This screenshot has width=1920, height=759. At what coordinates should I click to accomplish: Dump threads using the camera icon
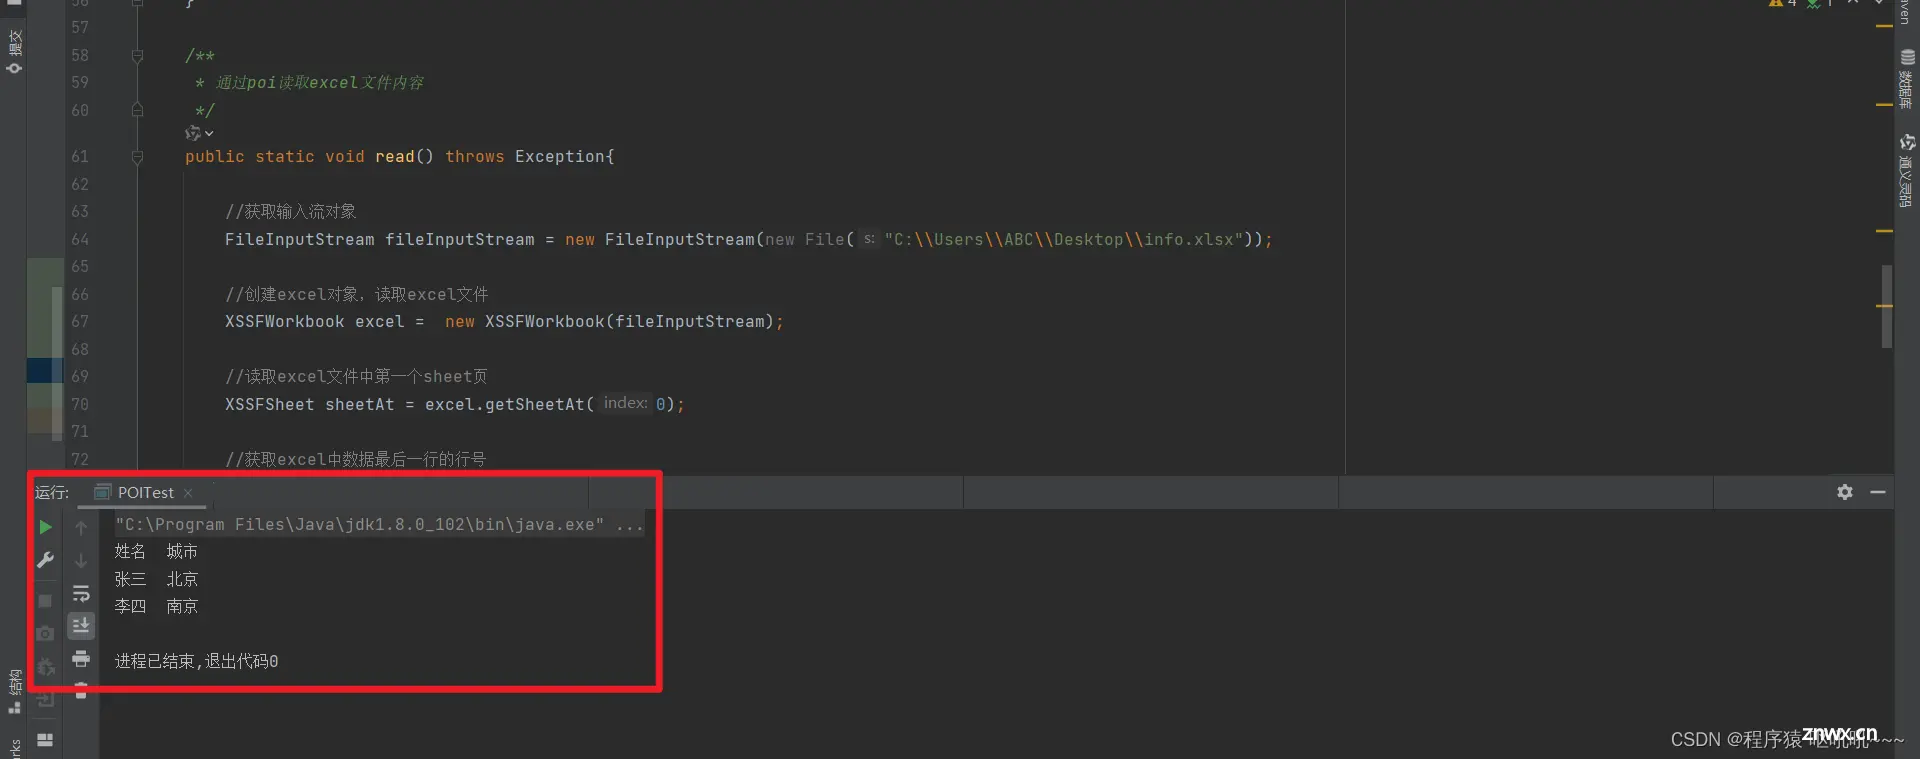[x=45, y=634]
